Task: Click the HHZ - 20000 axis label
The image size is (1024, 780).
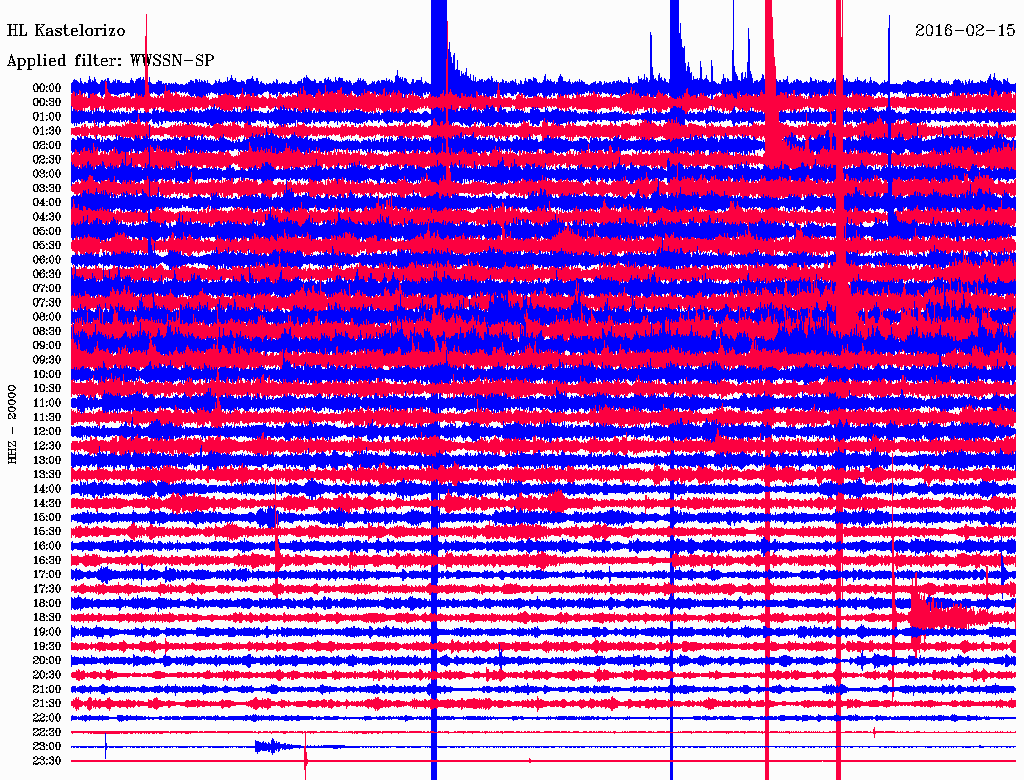Action: coord(12,425)
